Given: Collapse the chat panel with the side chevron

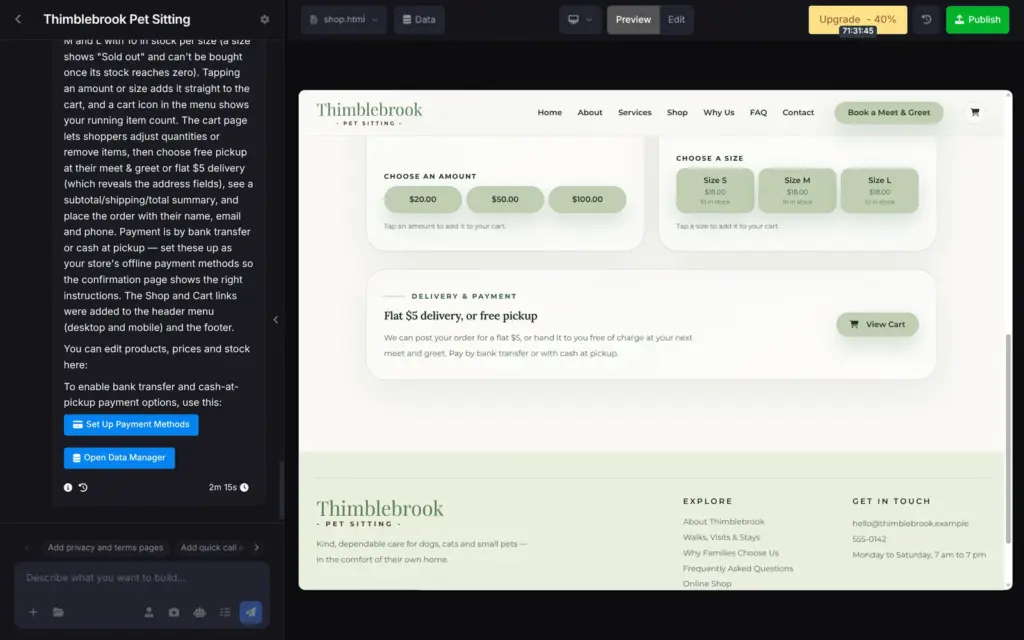Looking at the screenshot, I should pyautogui.click(x=276, y=319).
